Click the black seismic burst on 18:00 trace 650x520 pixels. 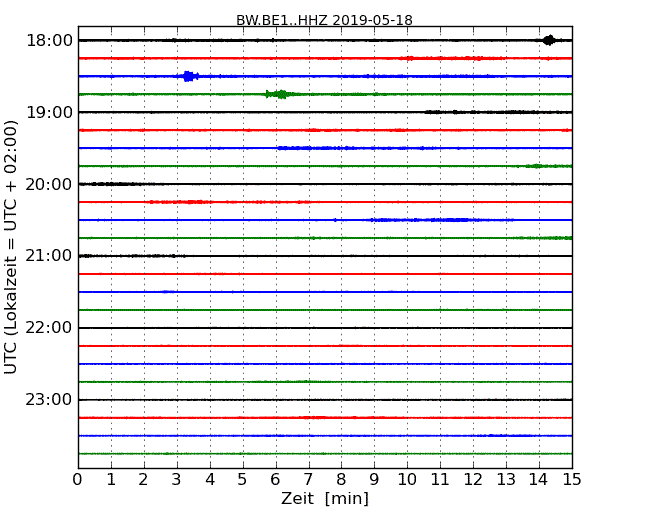click(x=549, y=40)
